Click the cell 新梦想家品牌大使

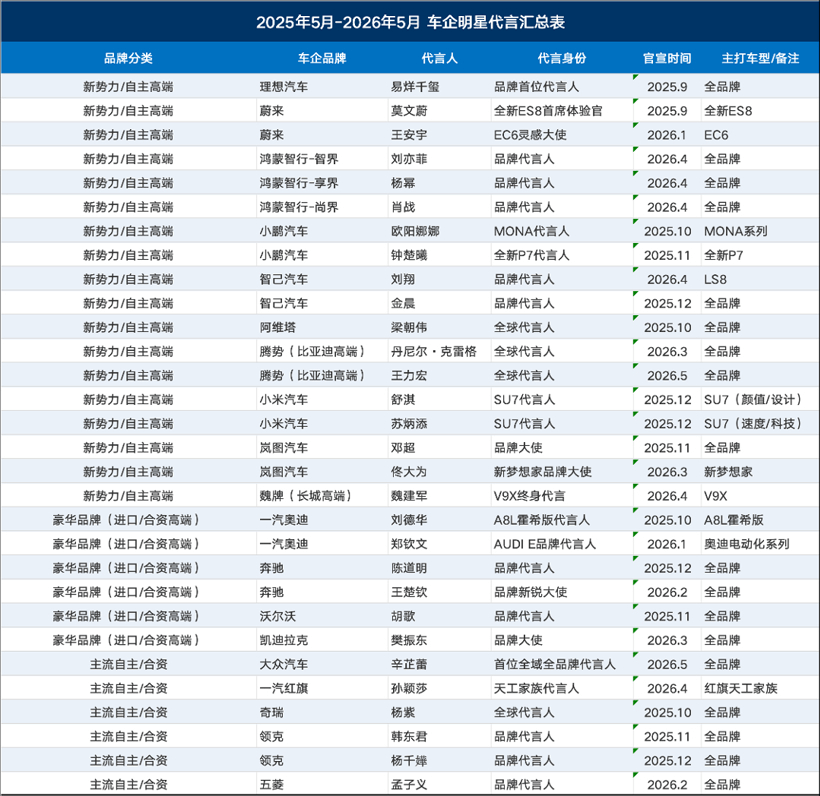pyautogui.click(x=543, y=472)
